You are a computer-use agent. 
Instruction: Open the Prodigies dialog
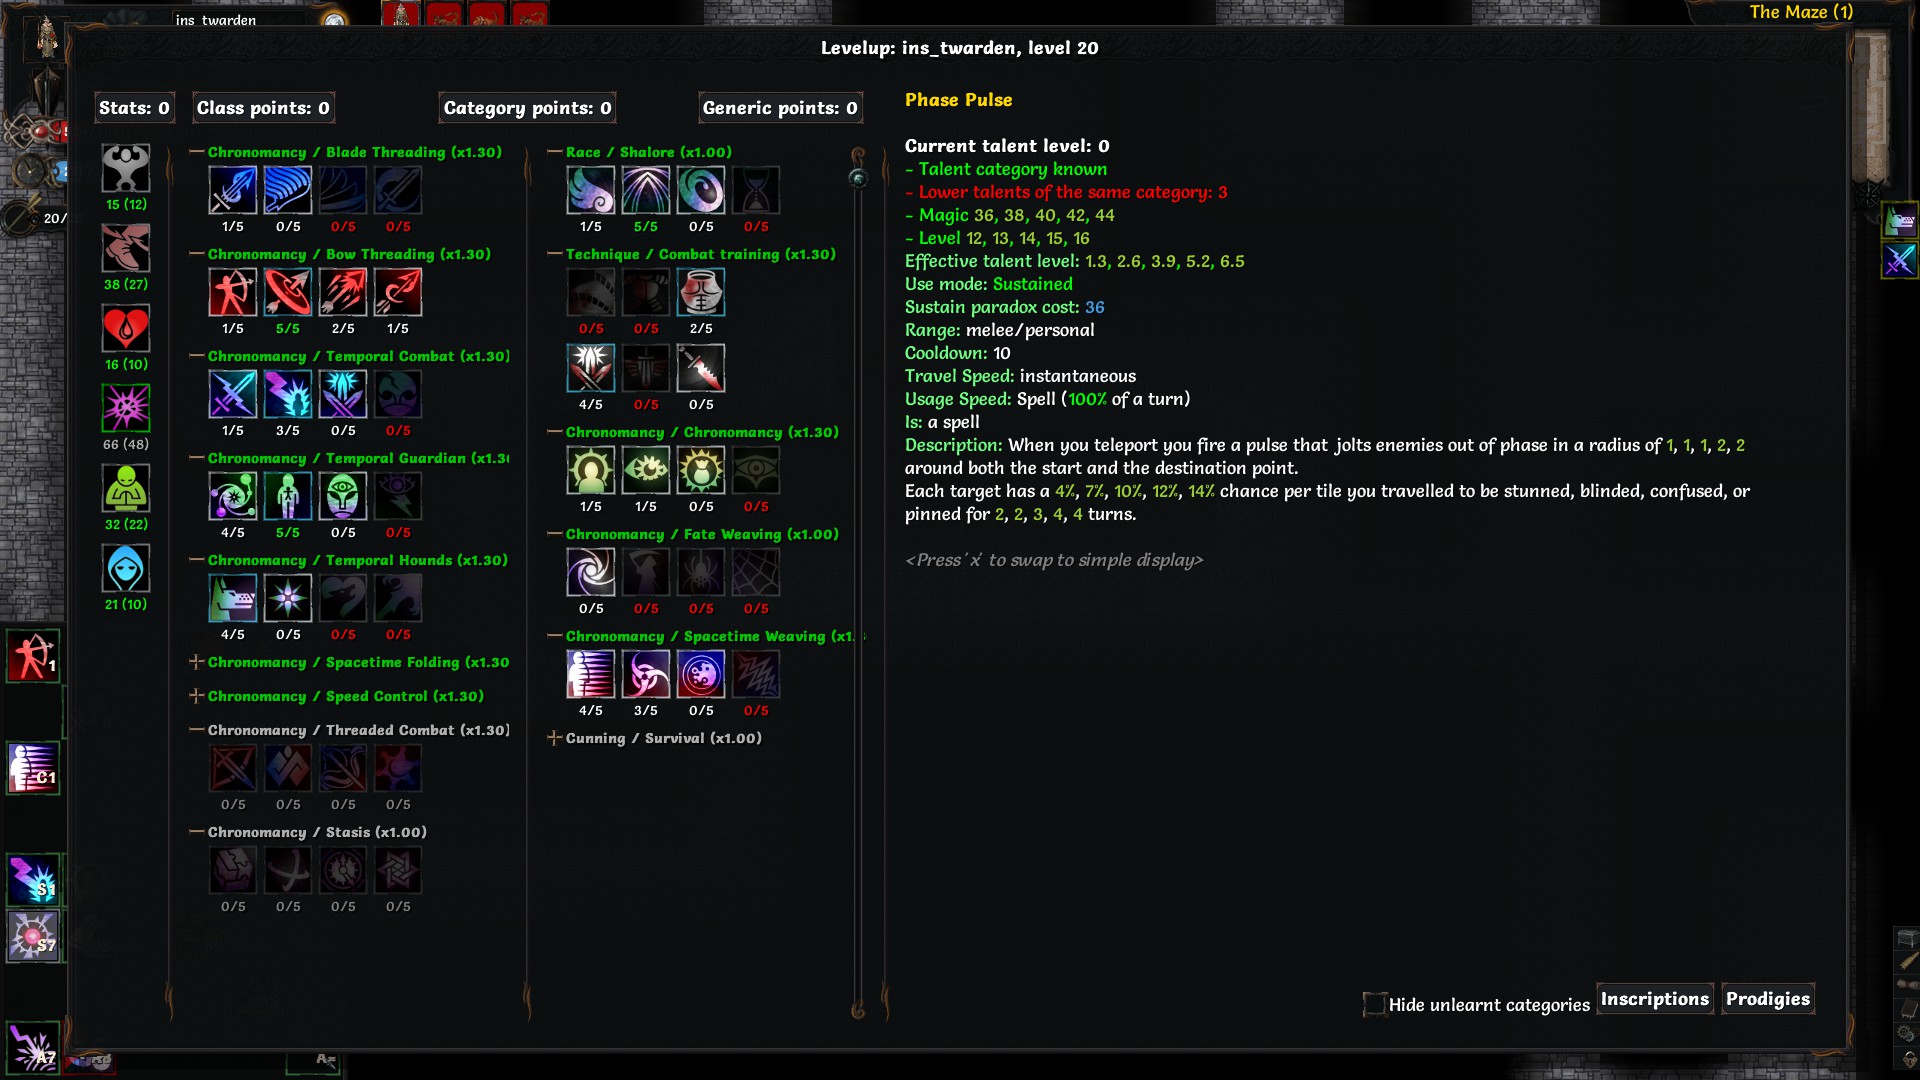(x=1768, y=999)
